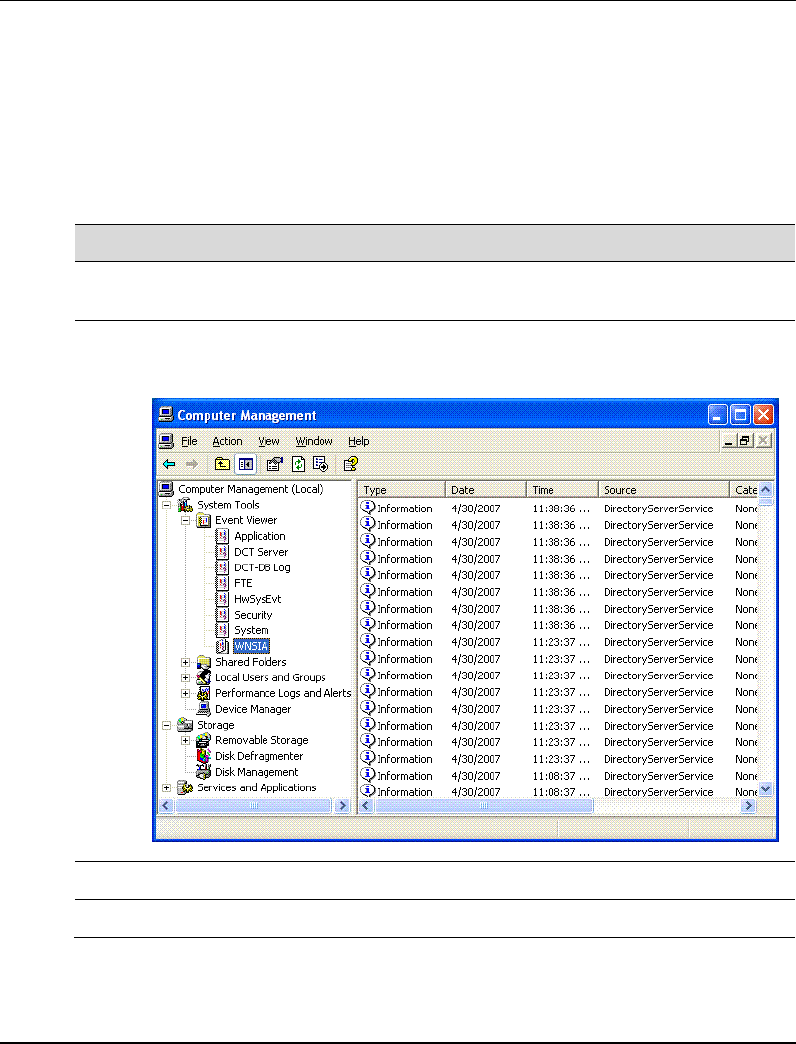Open the Window menu
The height and width of the screenshot is (1044, 796).
(x=313, y=441)
